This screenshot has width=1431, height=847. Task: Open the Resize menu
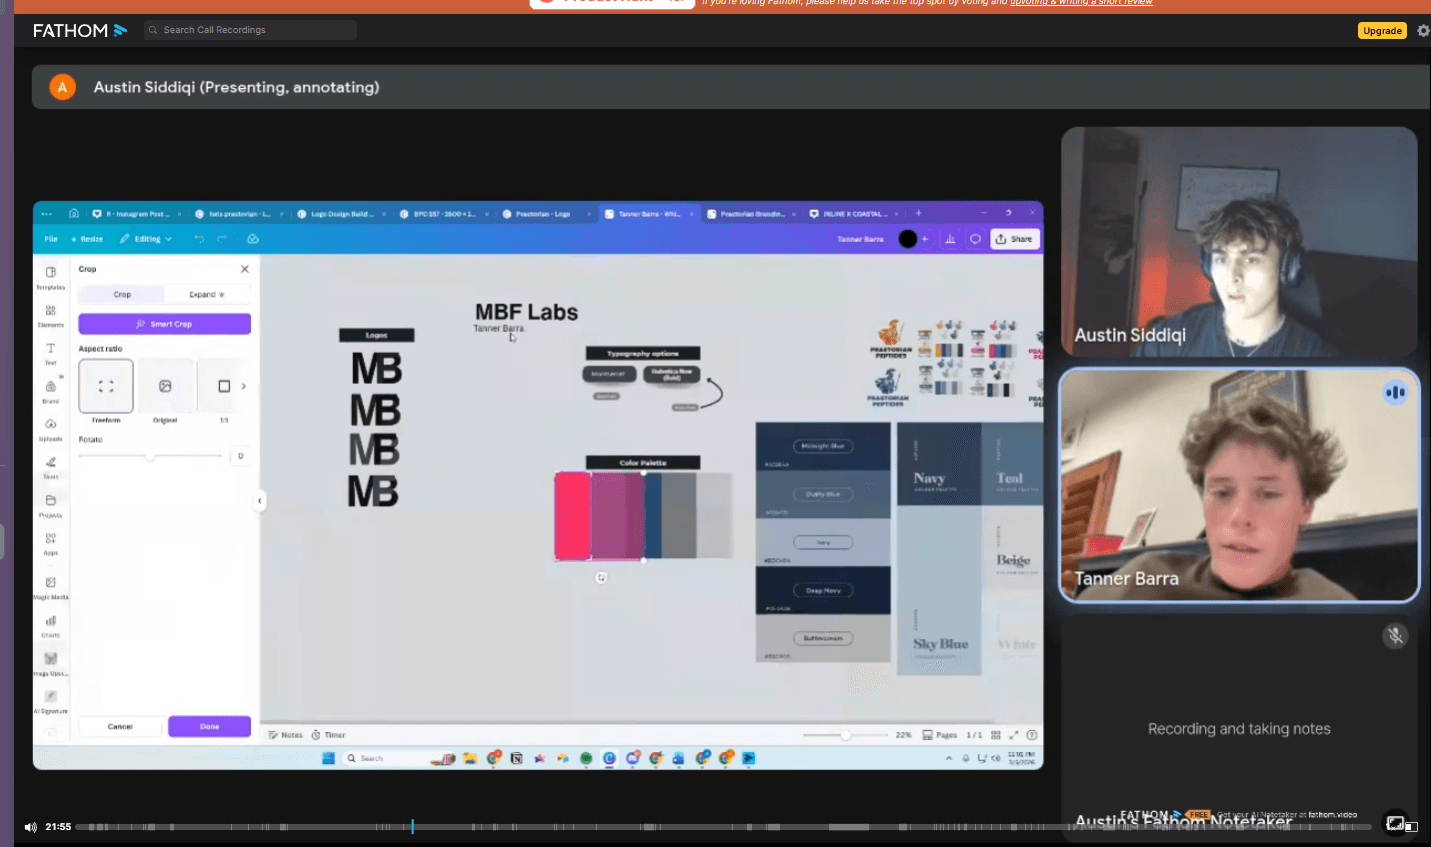(x=87, y=239)
